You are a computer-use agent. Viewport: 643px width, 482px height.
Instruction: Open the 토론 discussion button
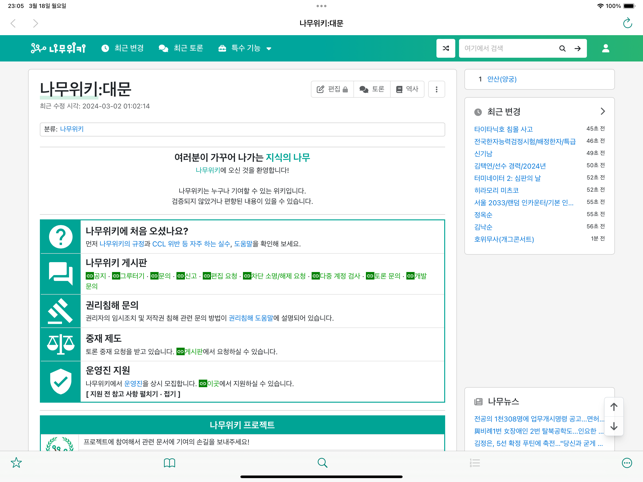372,89
